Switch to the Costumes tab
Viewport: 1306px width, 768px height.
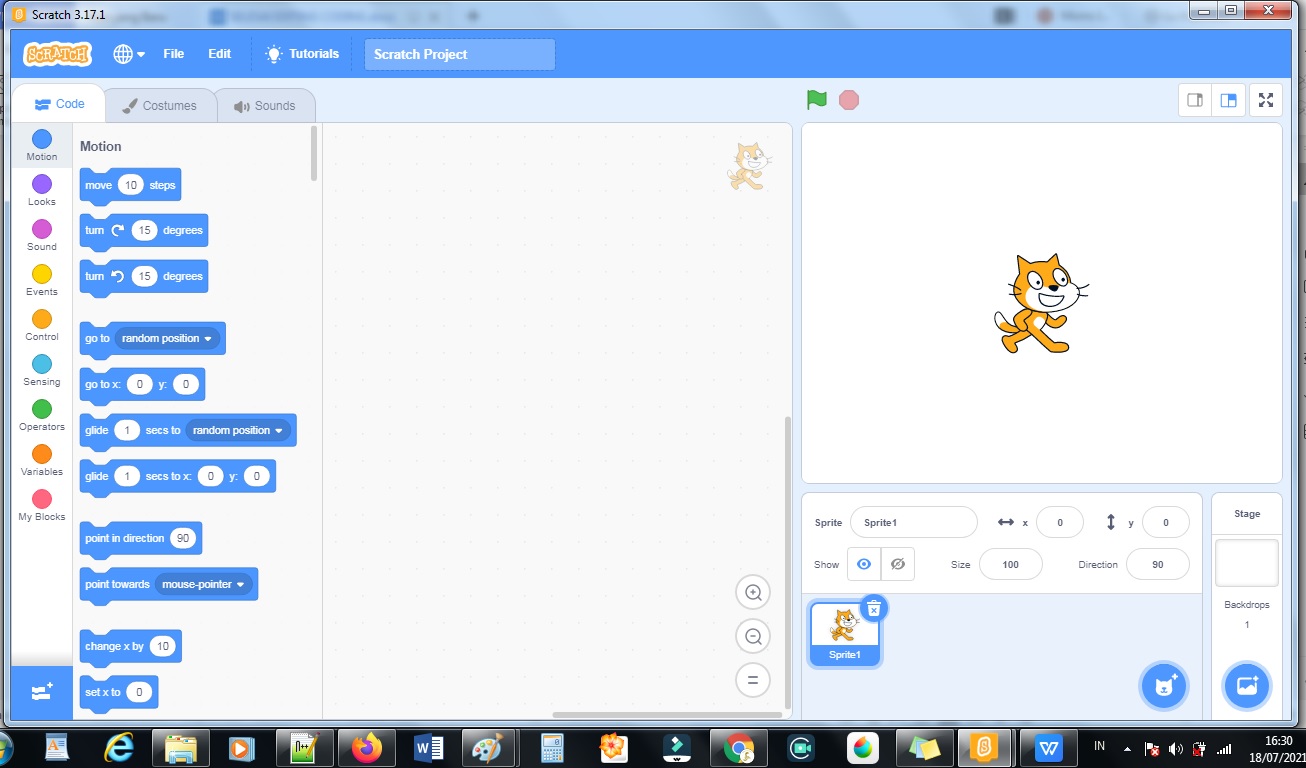tap(160, 104)
